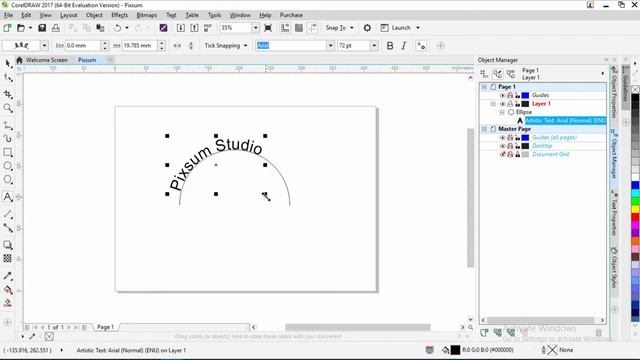The height and width of the screenshot is (360, 640).
Task: Open the Purchase menu item
Action: coord(291,15)
